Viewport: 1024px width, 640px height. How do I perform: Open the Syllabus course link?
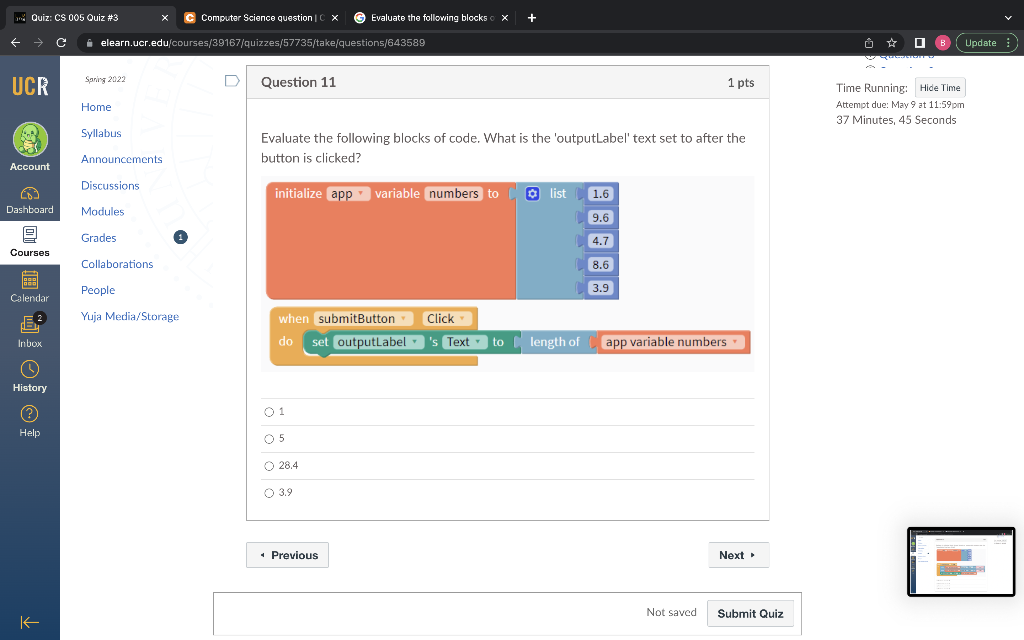[x=101, y=133]
